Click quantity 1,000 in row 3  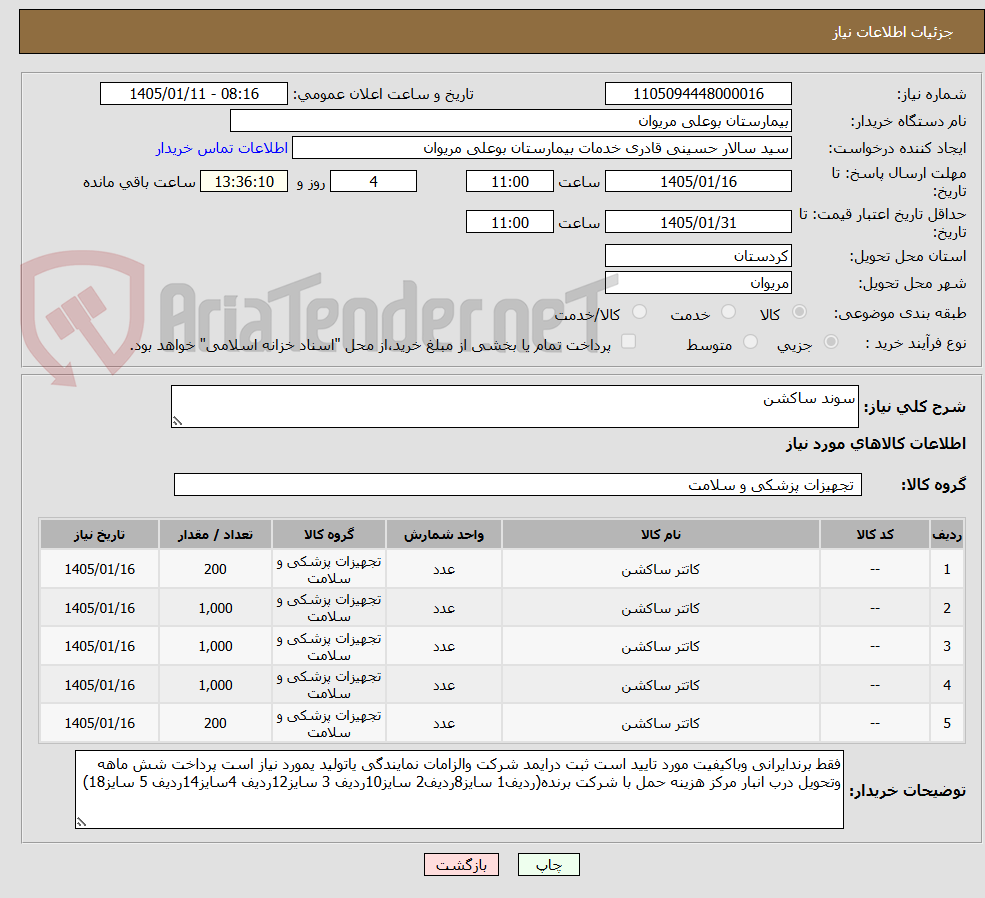[215, 646]
